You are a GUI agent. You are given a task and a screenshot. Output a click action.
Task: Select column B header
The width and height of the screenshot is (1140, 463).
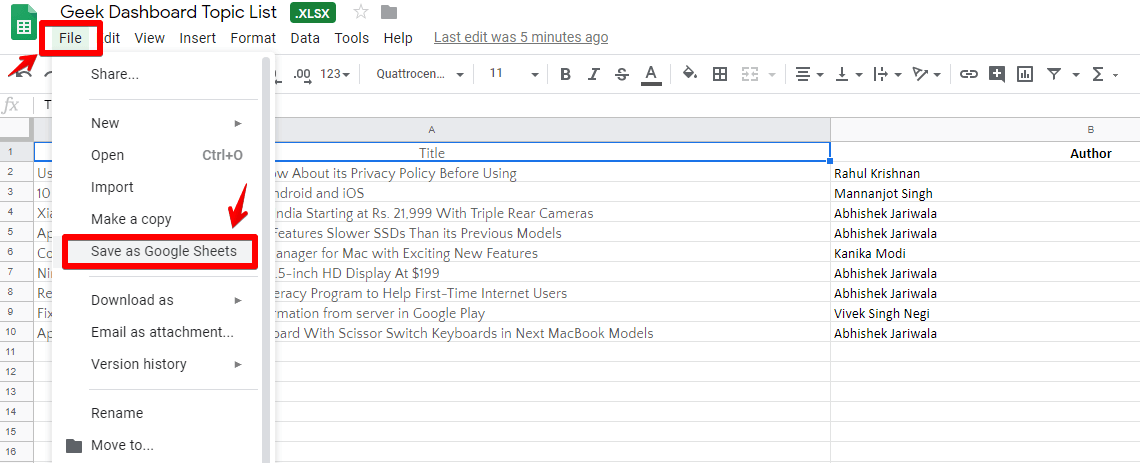(985, 129)
